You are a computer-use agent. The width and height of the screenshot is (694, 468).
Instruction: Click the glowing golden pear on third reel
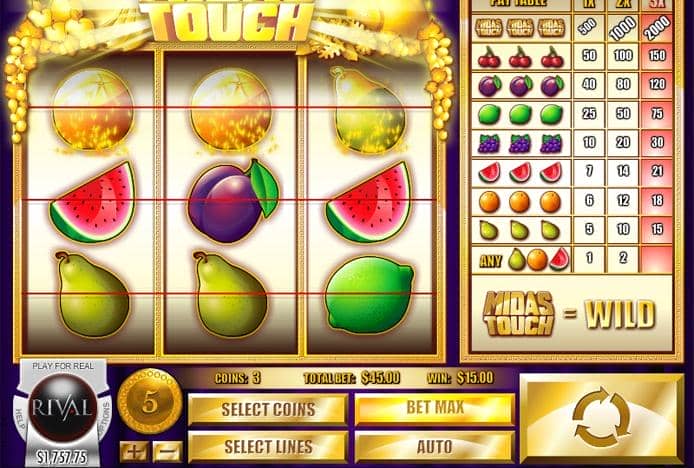pos(368,110)
